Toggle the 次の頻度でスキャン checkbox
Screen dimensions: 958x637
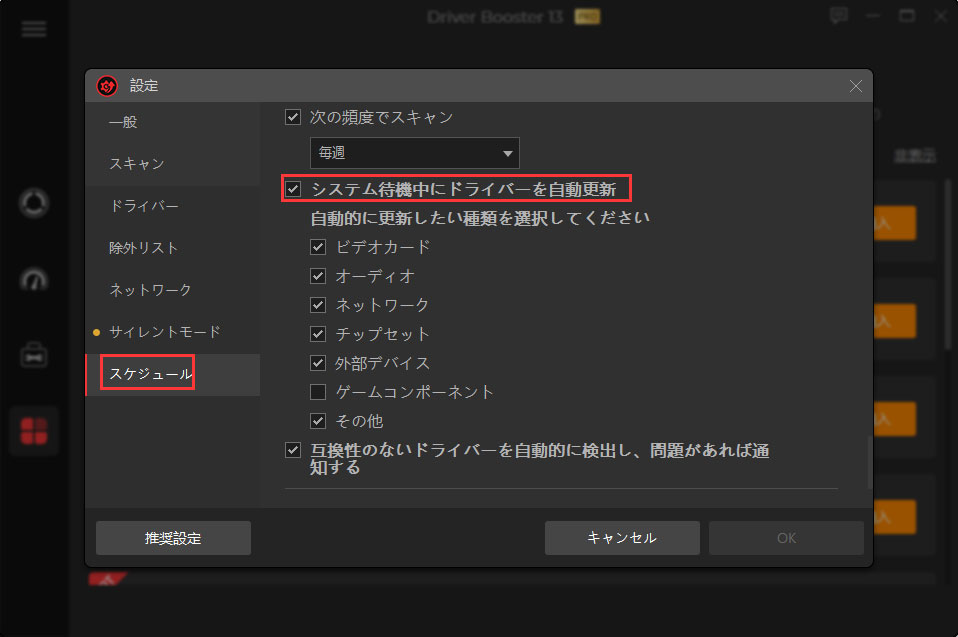[293, 117]
